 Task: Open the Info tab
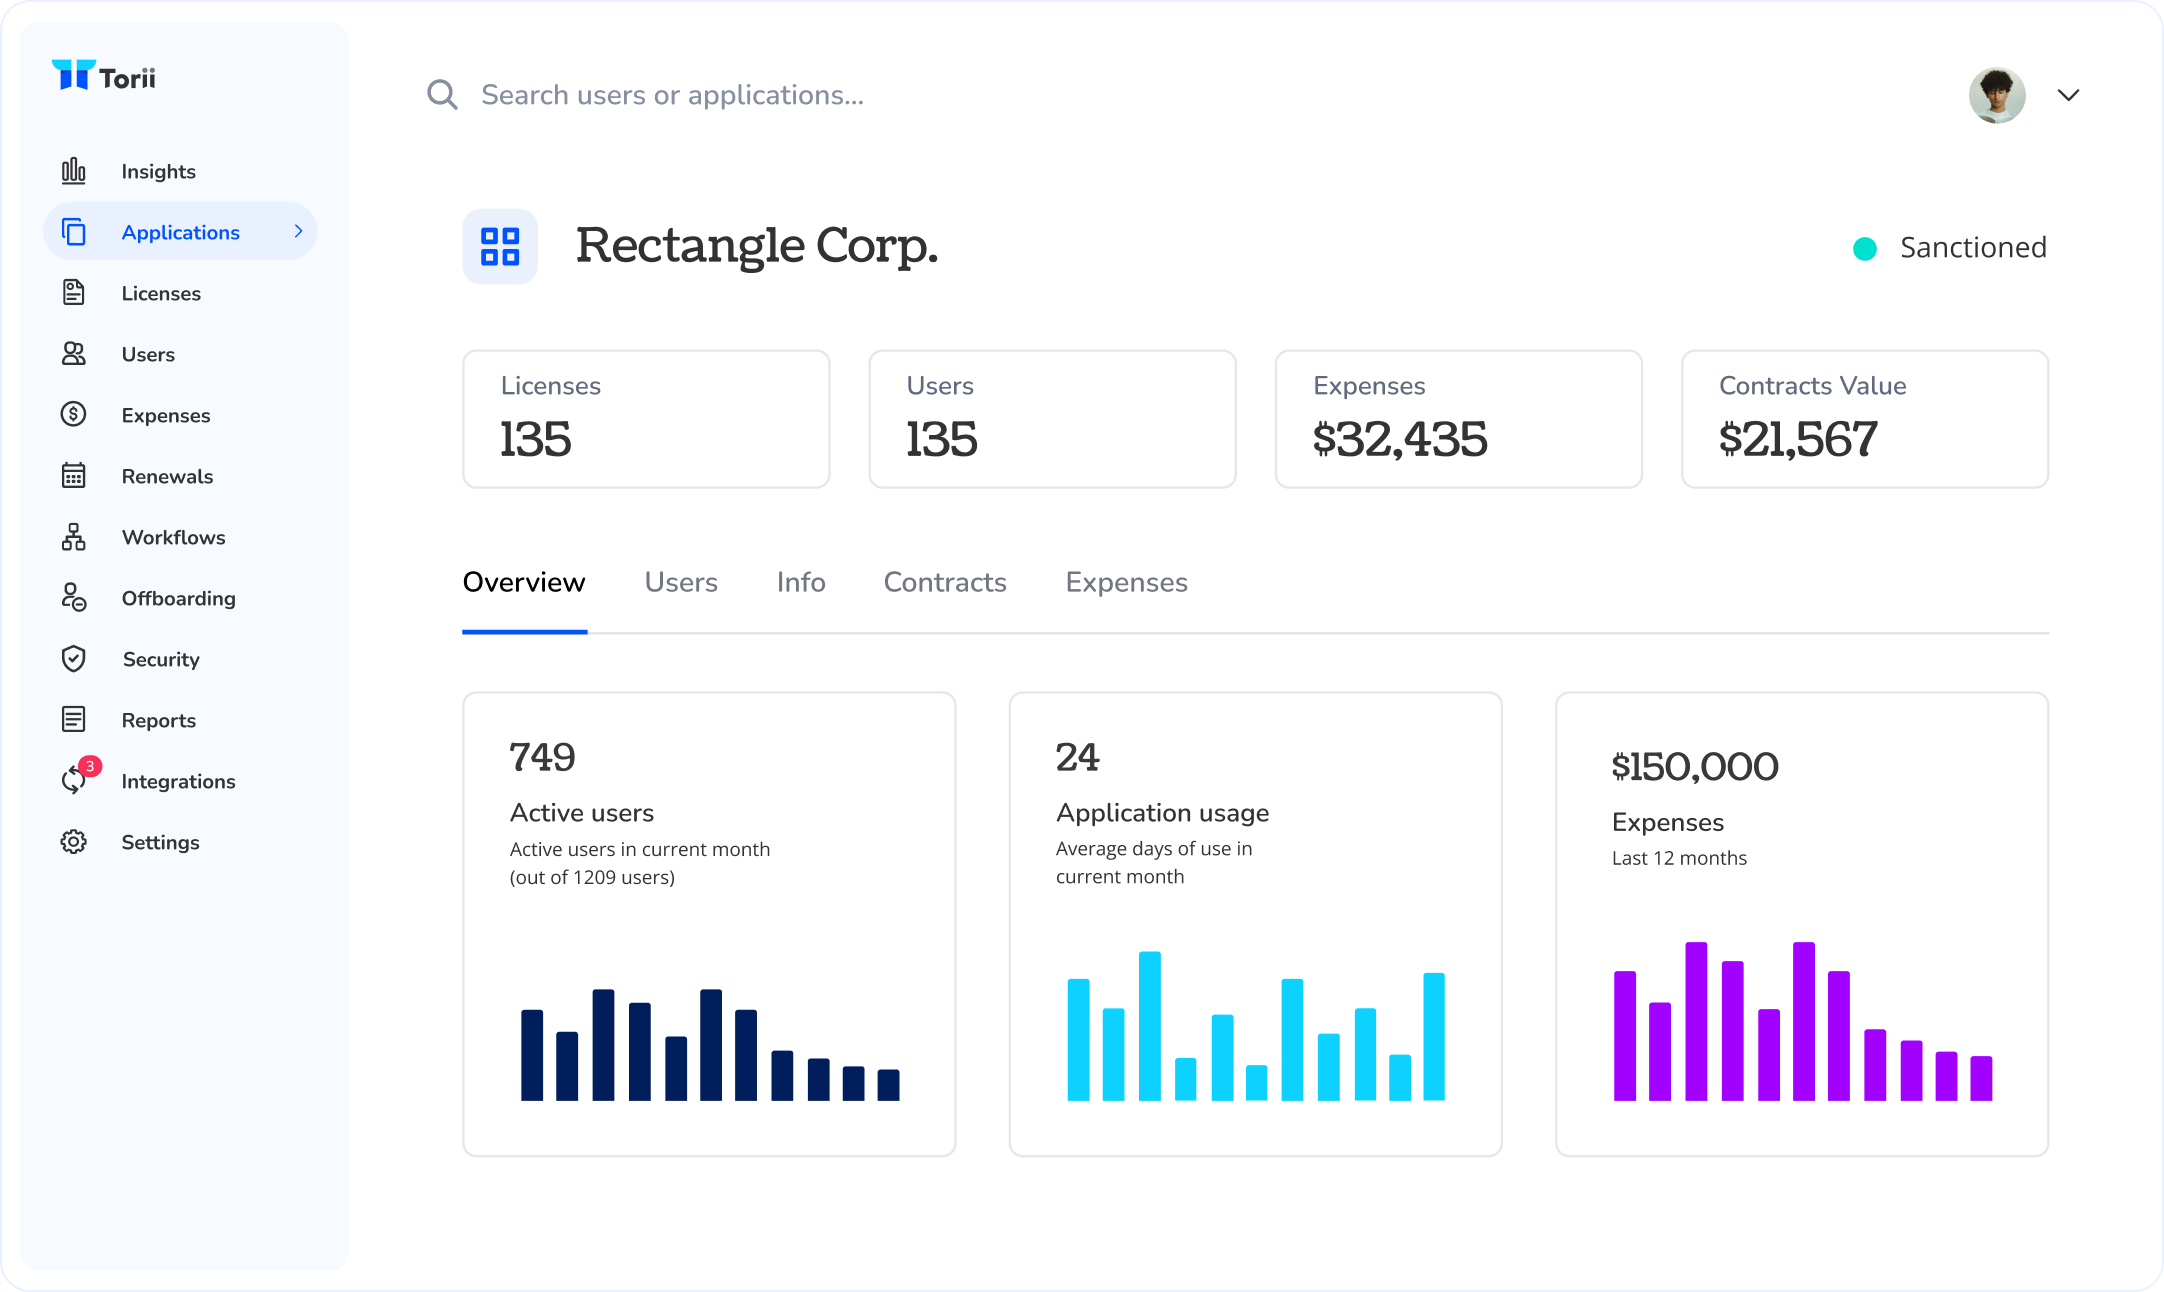tap(800, 582)
